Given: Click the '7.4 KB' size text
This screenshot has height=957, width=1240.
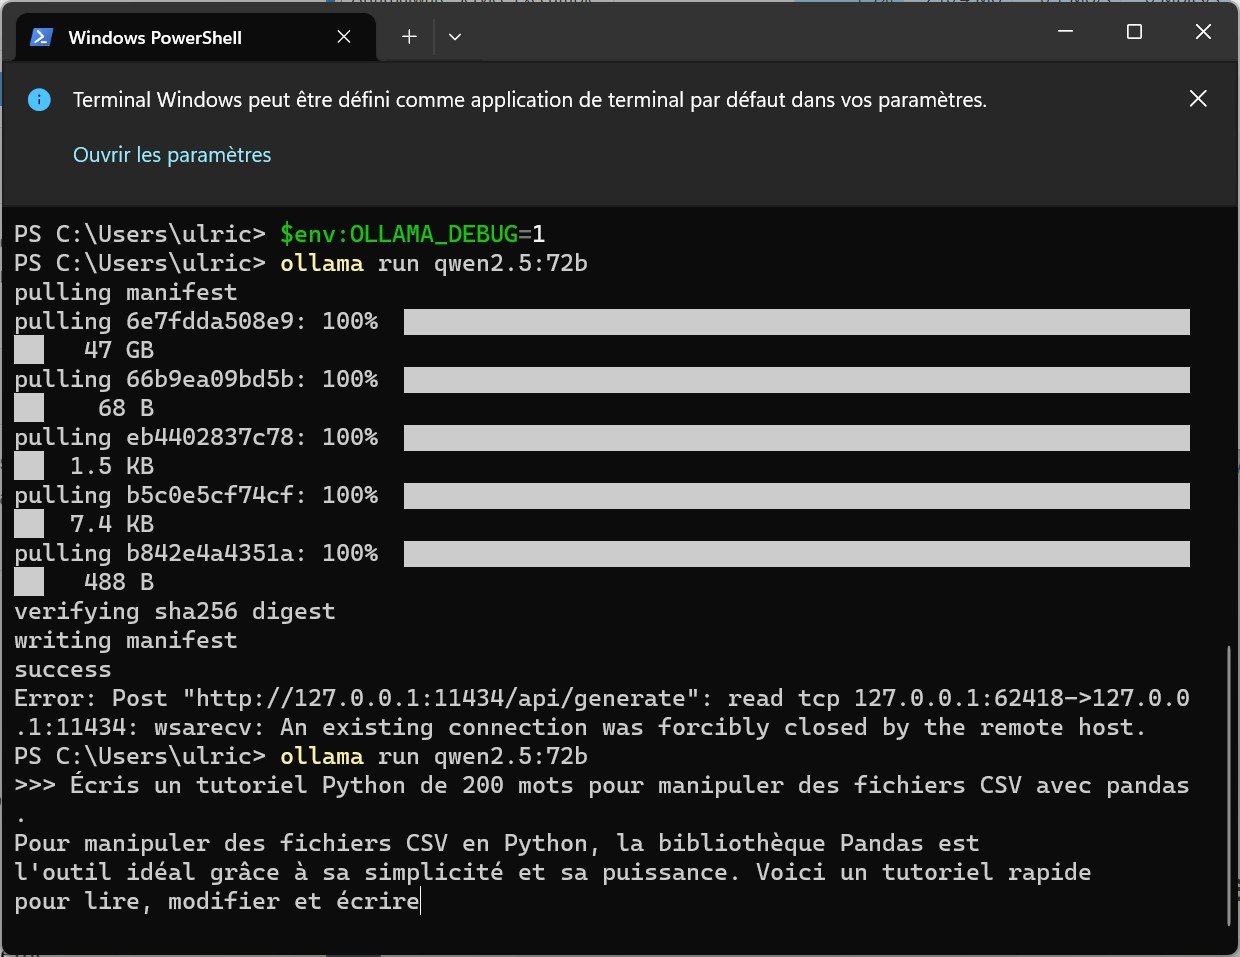Looking at the screenshot, I should (x=112, y=524).
